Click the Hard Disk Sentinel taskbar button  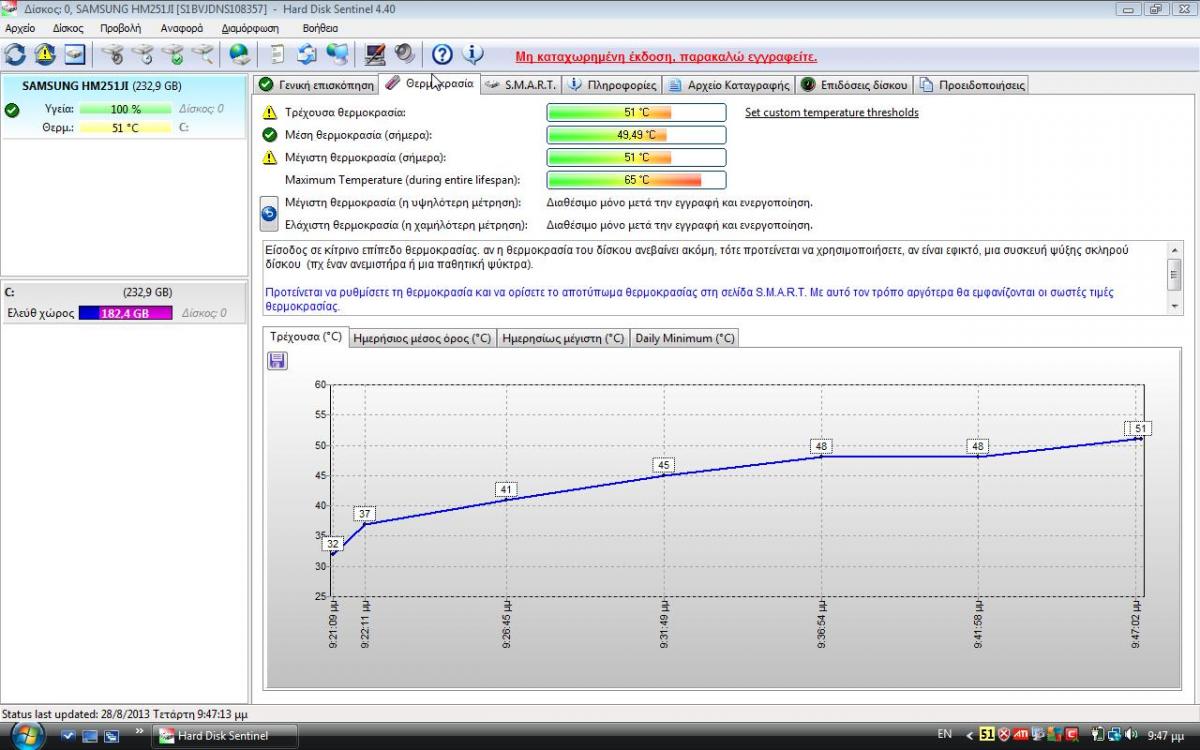226,736
